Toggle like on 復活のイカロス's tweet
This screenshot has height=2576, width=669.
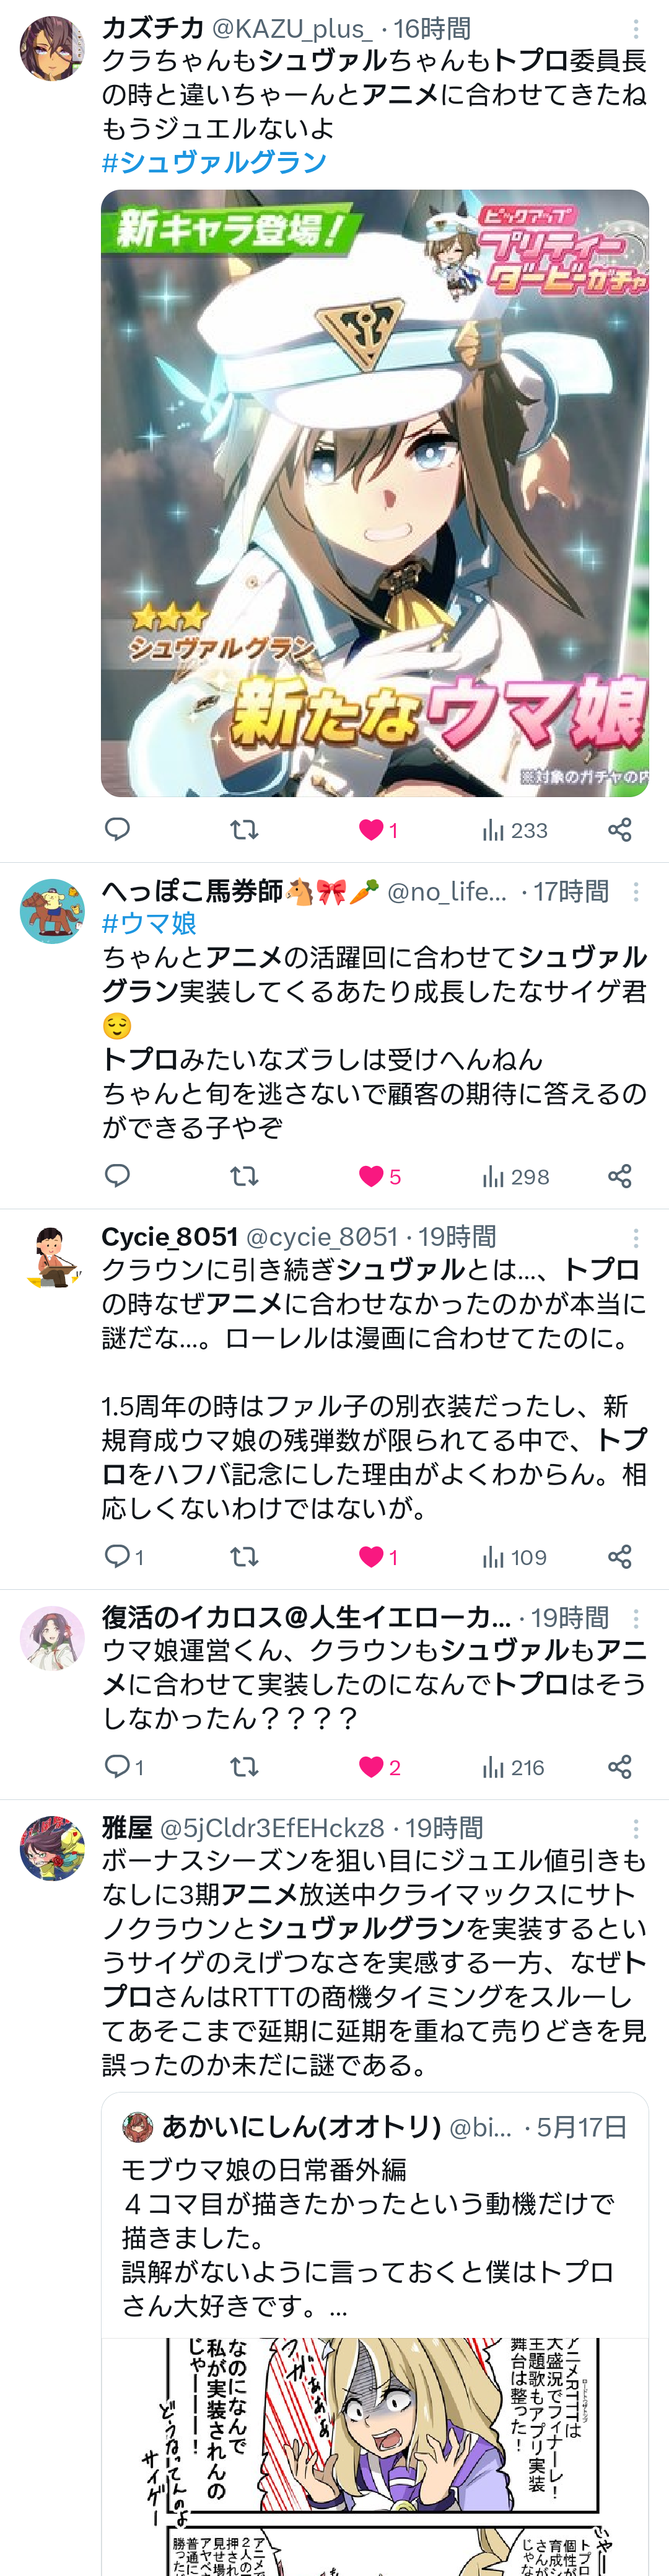coord(380,1767)
